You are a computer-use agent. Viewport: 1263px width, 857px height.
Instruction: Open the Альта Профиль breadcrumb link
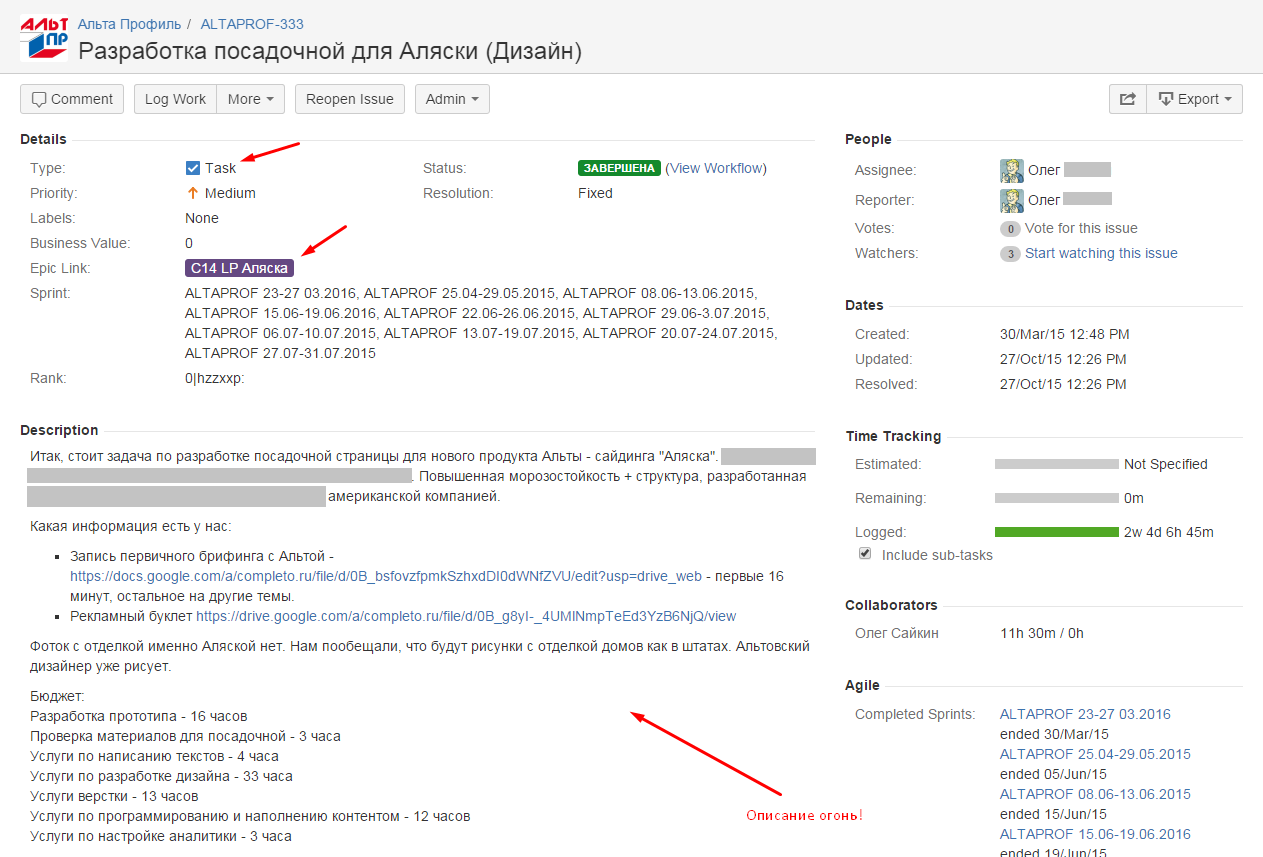[x=129, y=24]
